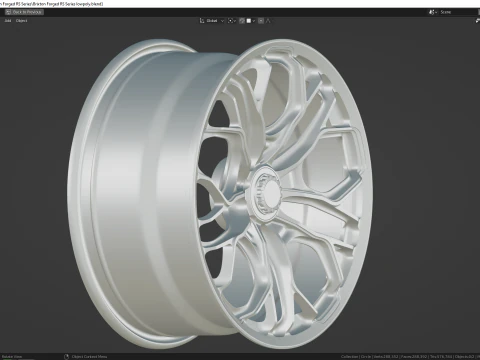The height and width of the screenshot is (360, 480).
Task: Open the pivot point dropdown
Action: point(232,21)
